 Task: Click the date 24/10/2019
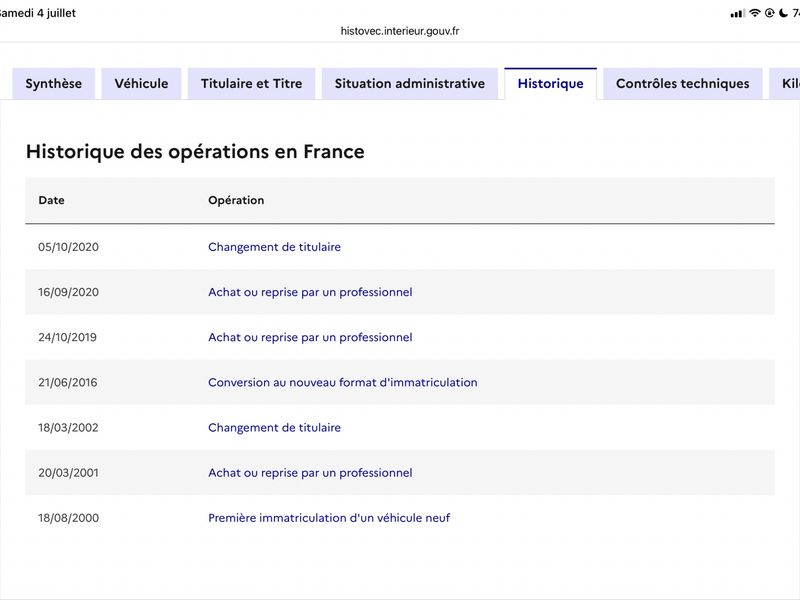[67, 337]
